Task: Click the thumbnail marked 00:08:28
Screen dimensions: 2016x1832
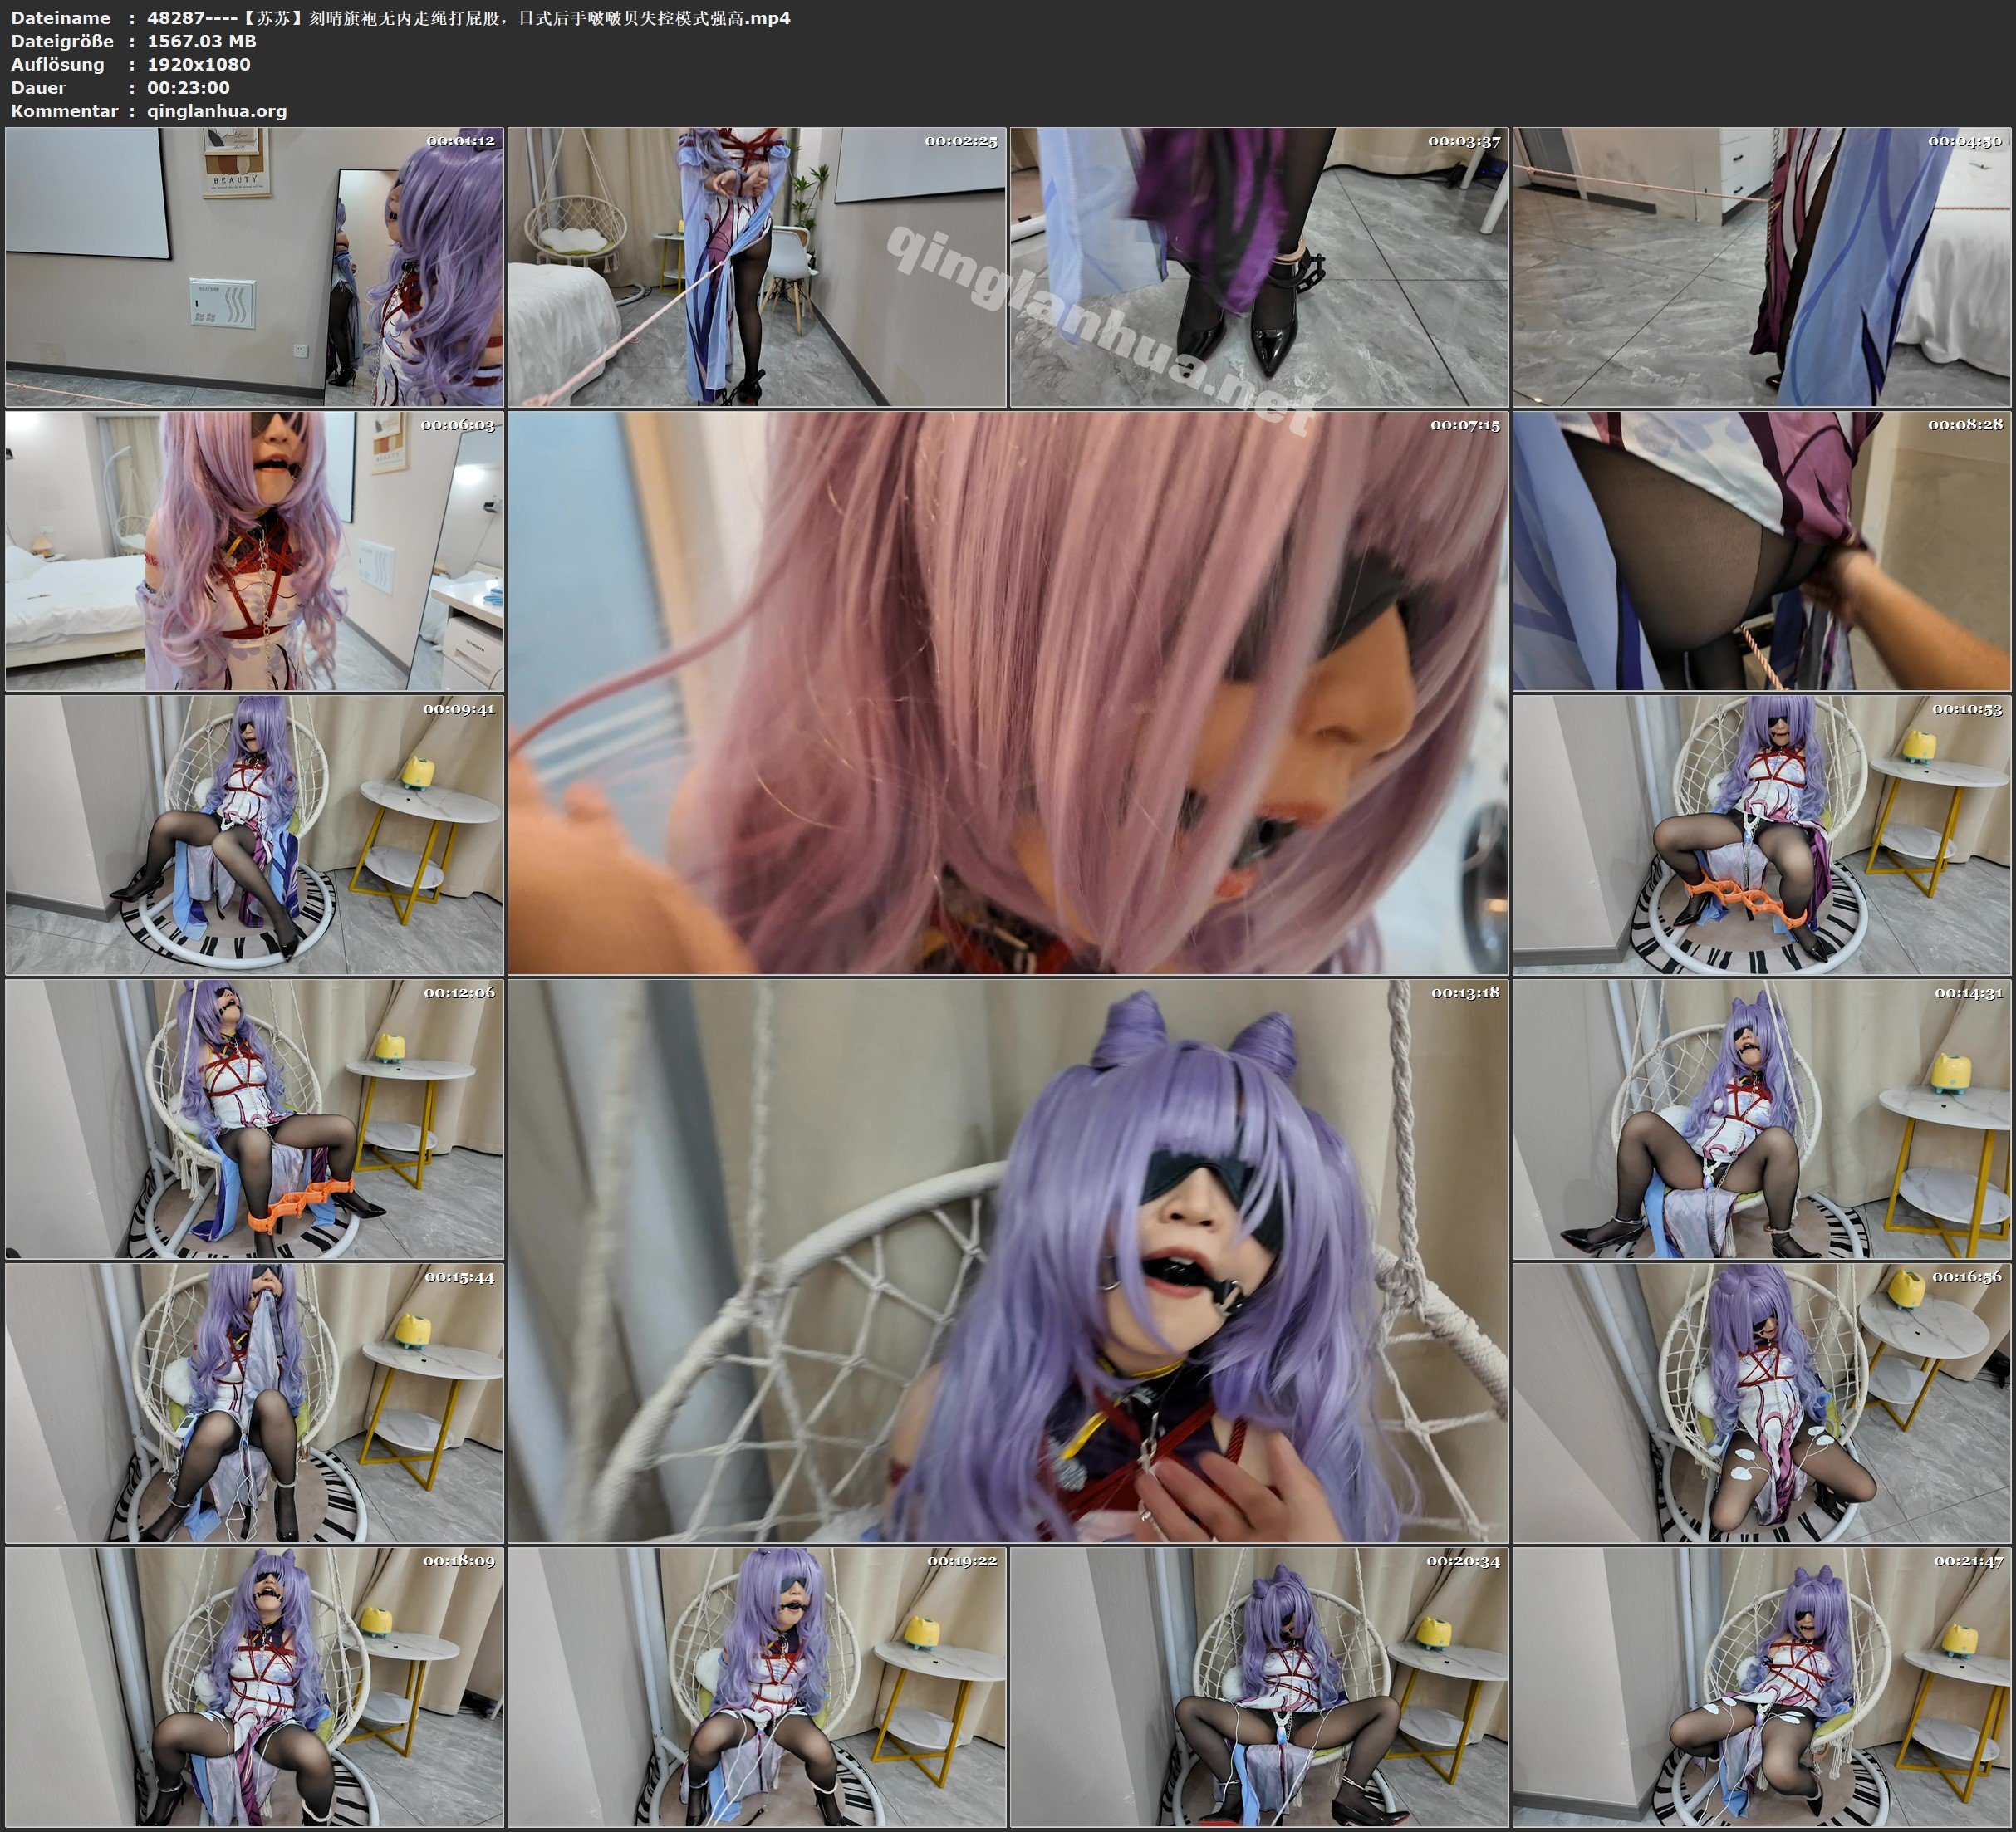Action: tap(1762, 551)
